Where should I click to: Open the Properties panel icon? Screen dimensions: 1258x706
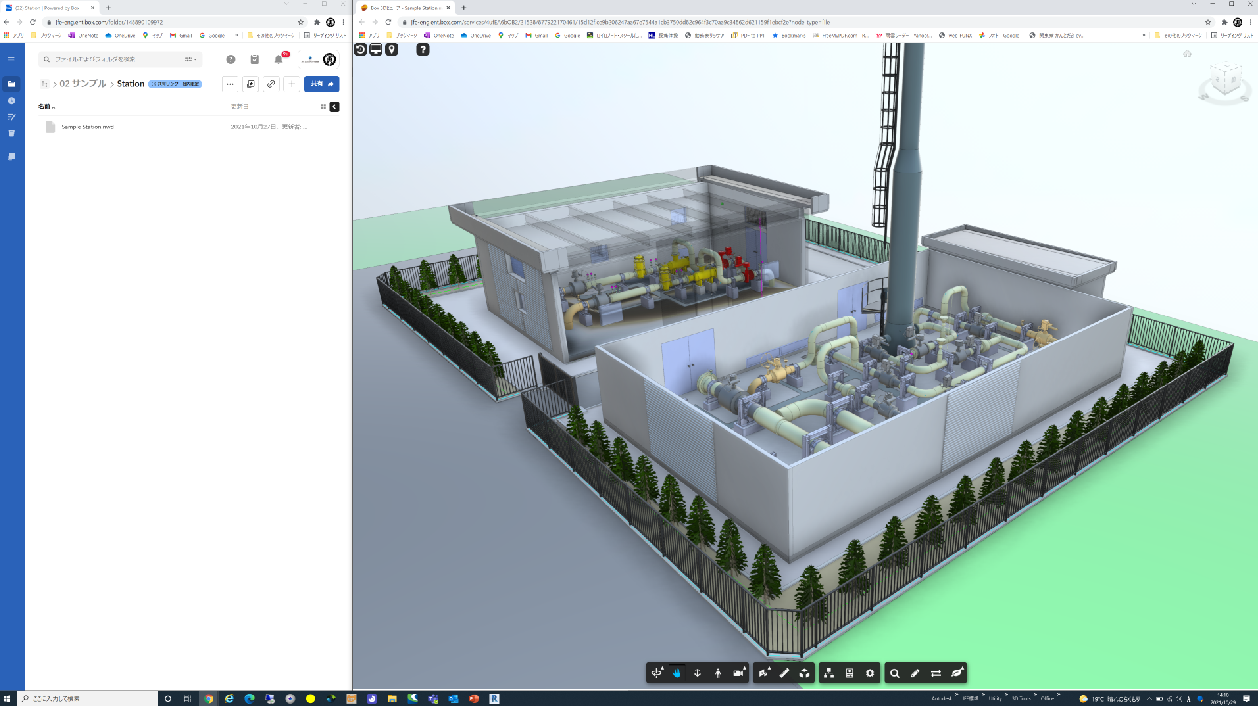[x=849, y=673]
